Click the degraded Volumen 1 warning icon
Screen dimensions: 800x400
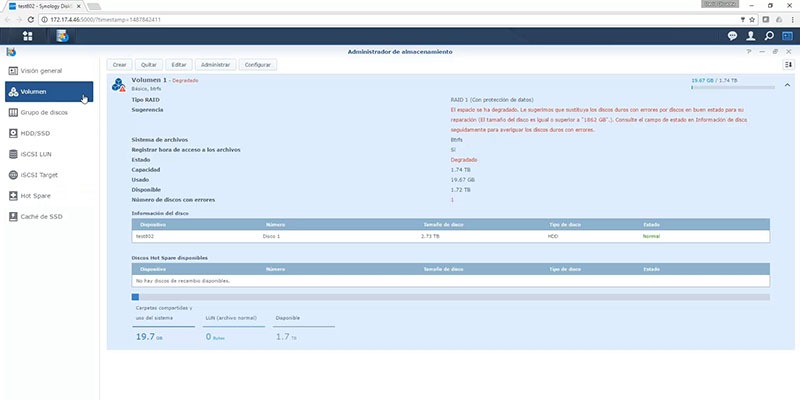[x=119, y=85]
